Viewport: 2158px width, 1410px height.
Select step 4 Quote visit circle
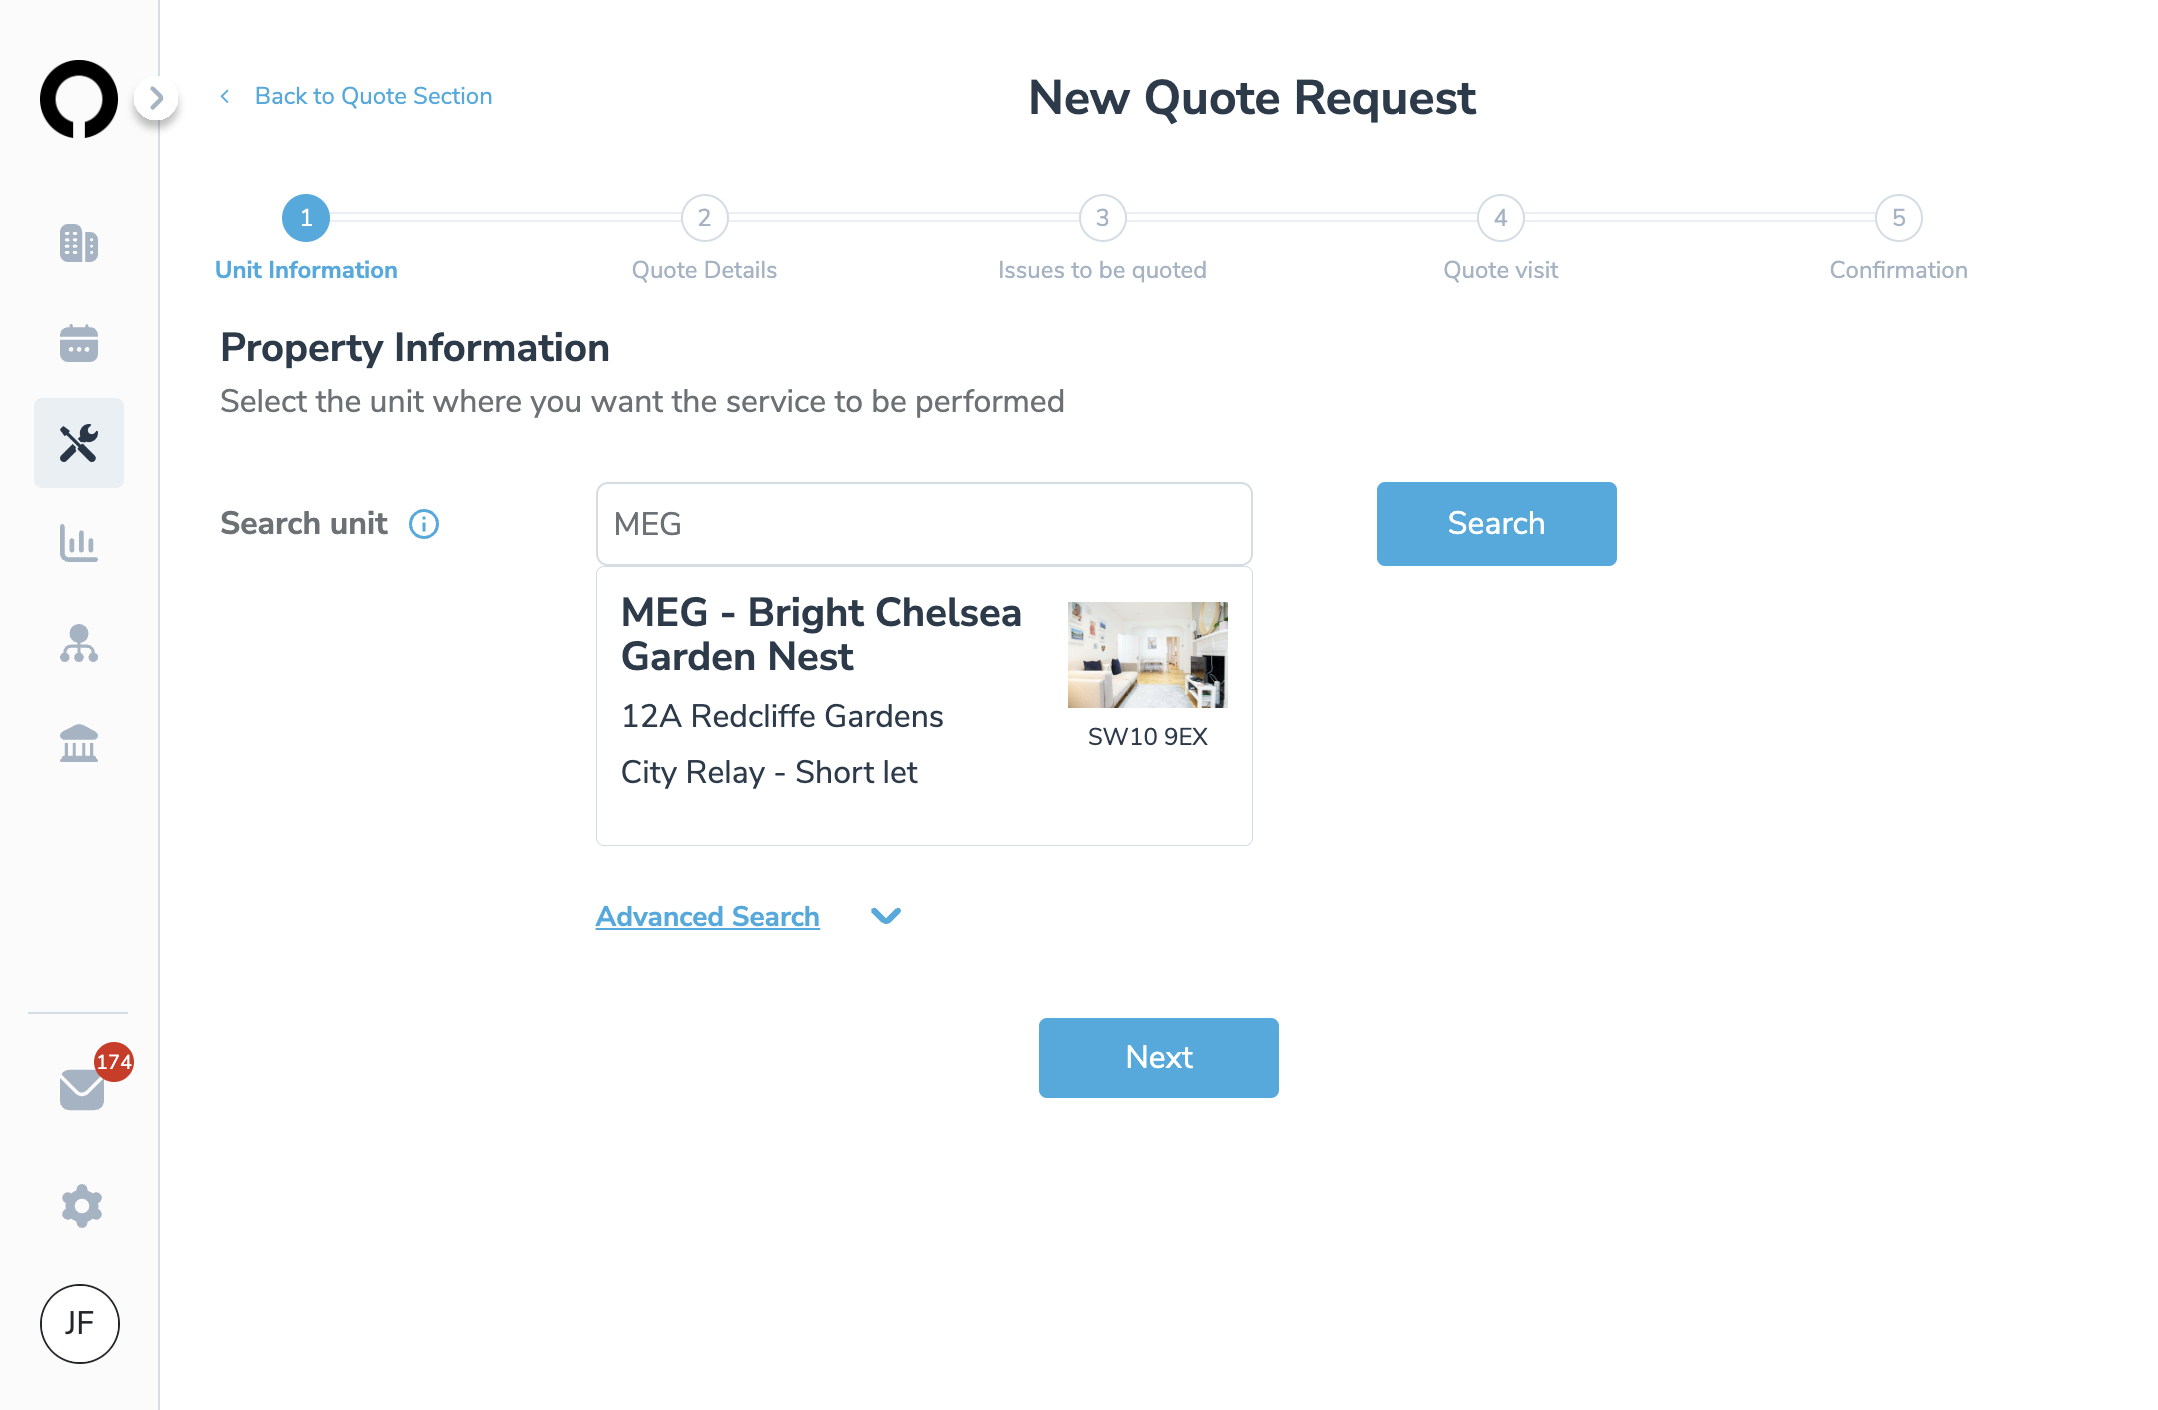click(x=1501, y=218)
